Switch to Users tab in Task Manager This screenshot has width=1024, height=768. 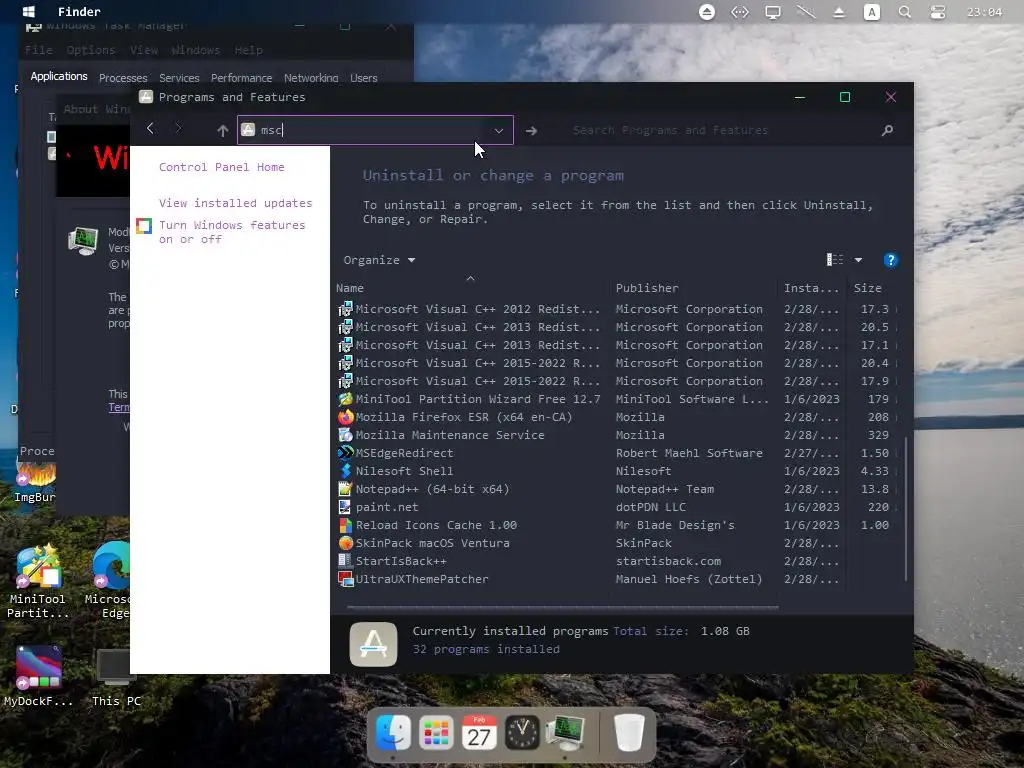click(x=363, y=78)
